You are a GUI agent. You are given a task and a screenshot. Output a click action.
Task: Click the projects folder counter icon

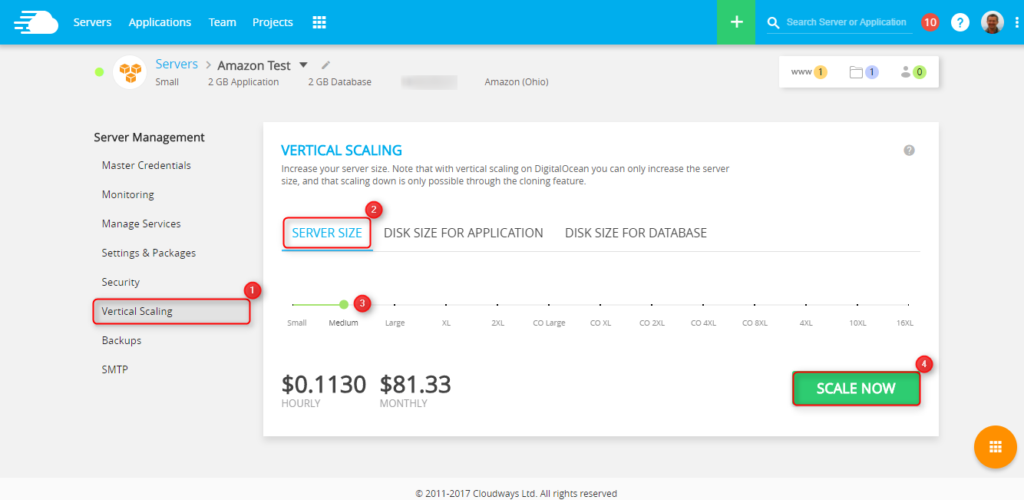pos(863,72)
